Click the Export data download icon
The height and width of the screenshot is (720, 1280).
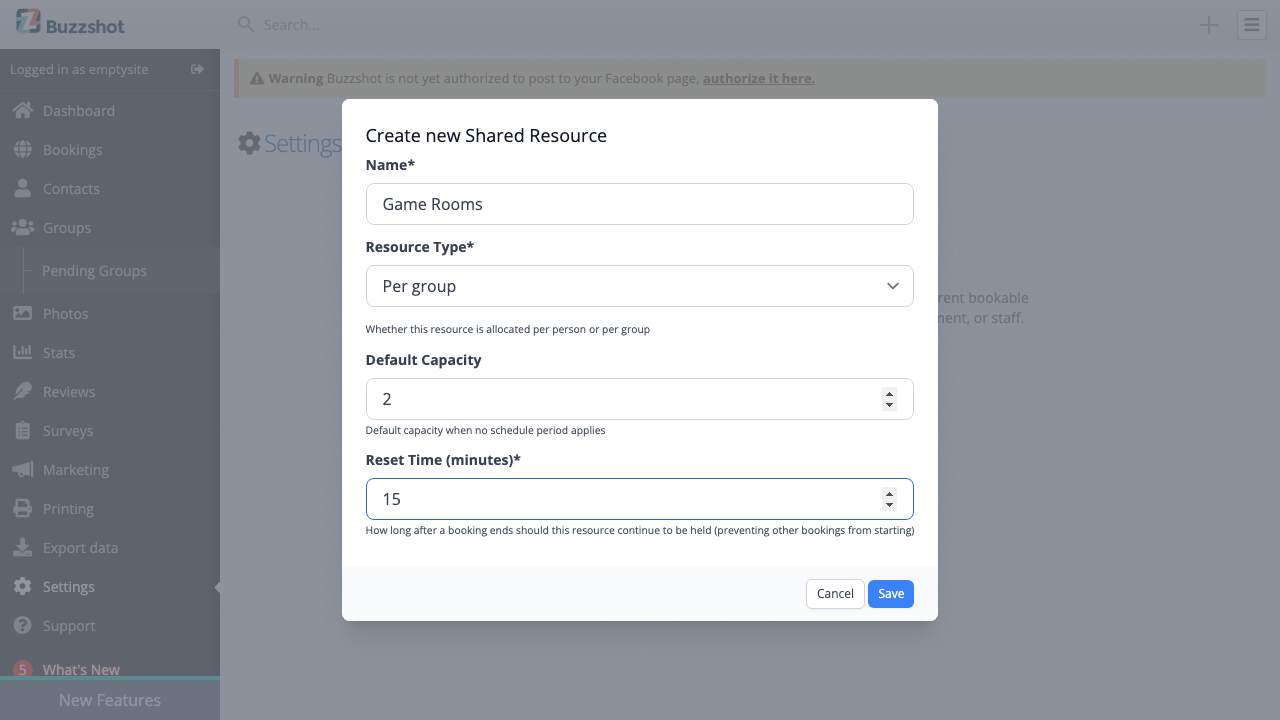(21, 547)
